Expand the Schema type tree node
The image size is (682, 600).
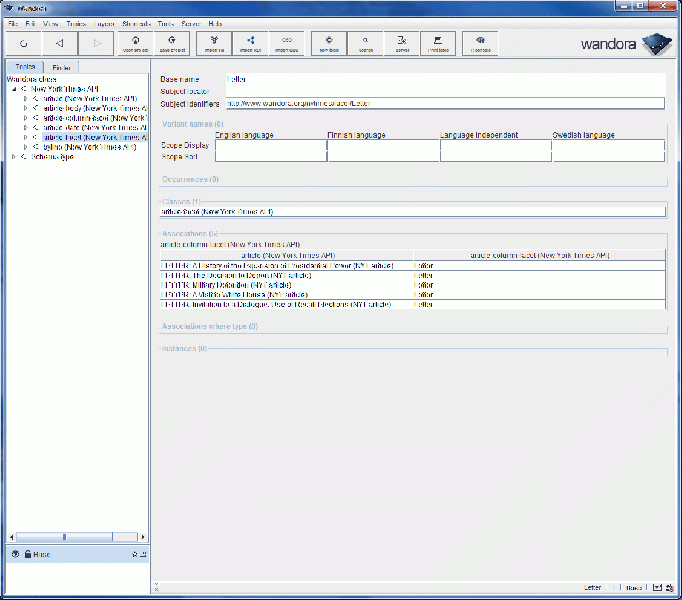pyautogui.click(x=13, y=156)
